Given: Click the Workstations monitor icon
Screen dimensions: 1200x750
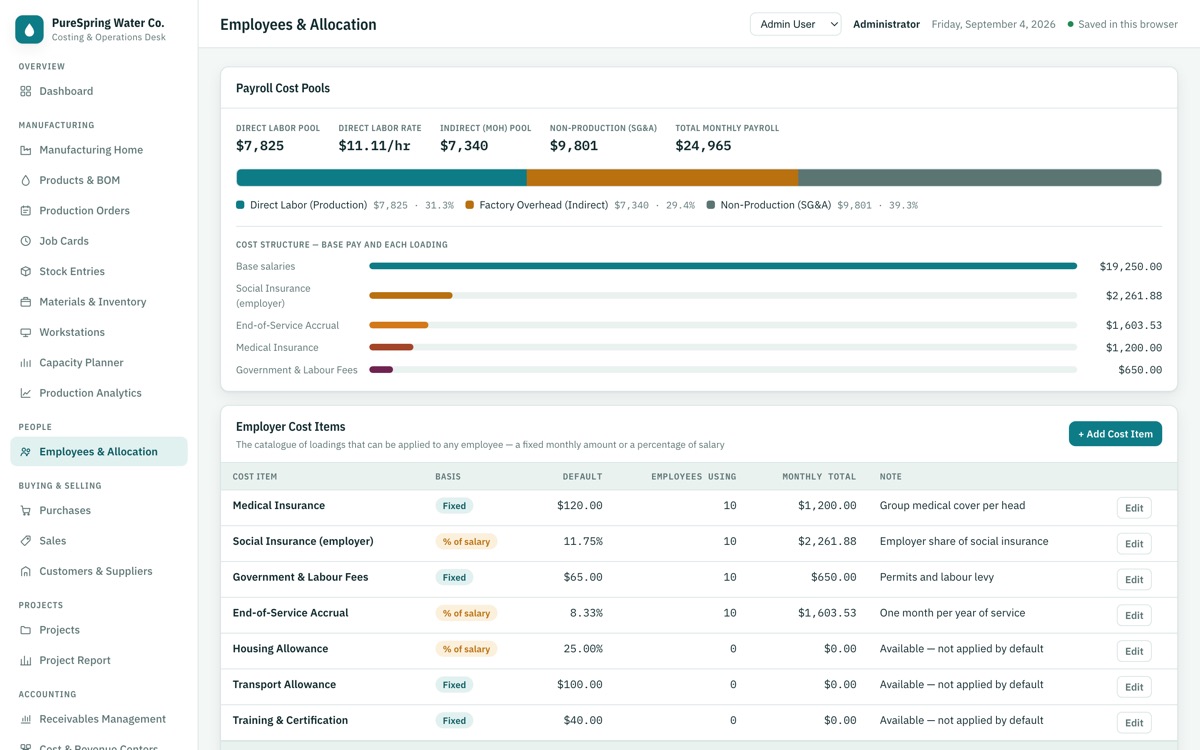Looking at the screenshot, I should pyautogui.click(x=26, y=332).
